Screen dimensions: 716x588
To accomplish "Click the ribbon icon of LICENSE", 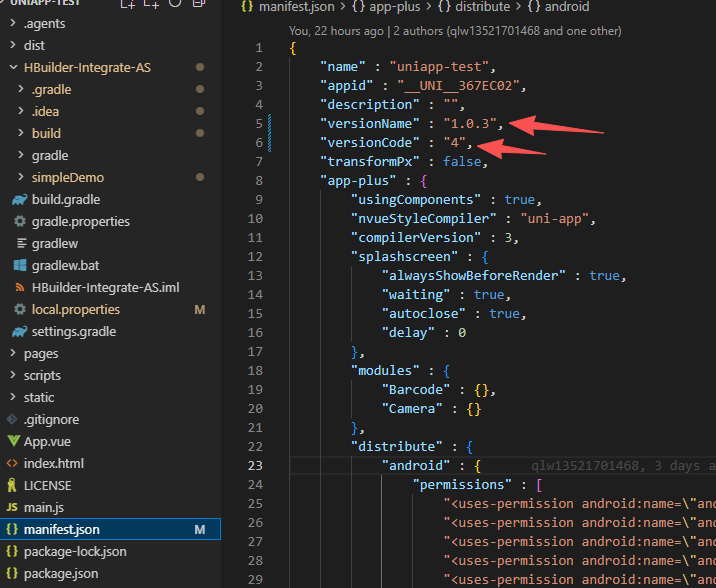I will [x=12, y=485].
